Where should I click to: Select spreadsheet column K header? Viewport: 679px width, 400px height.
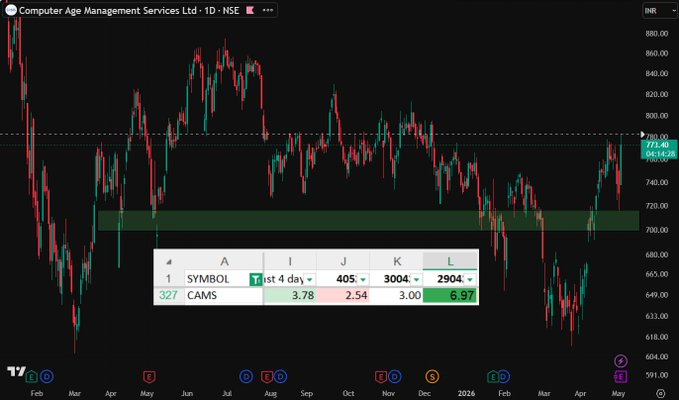(396, 261)
